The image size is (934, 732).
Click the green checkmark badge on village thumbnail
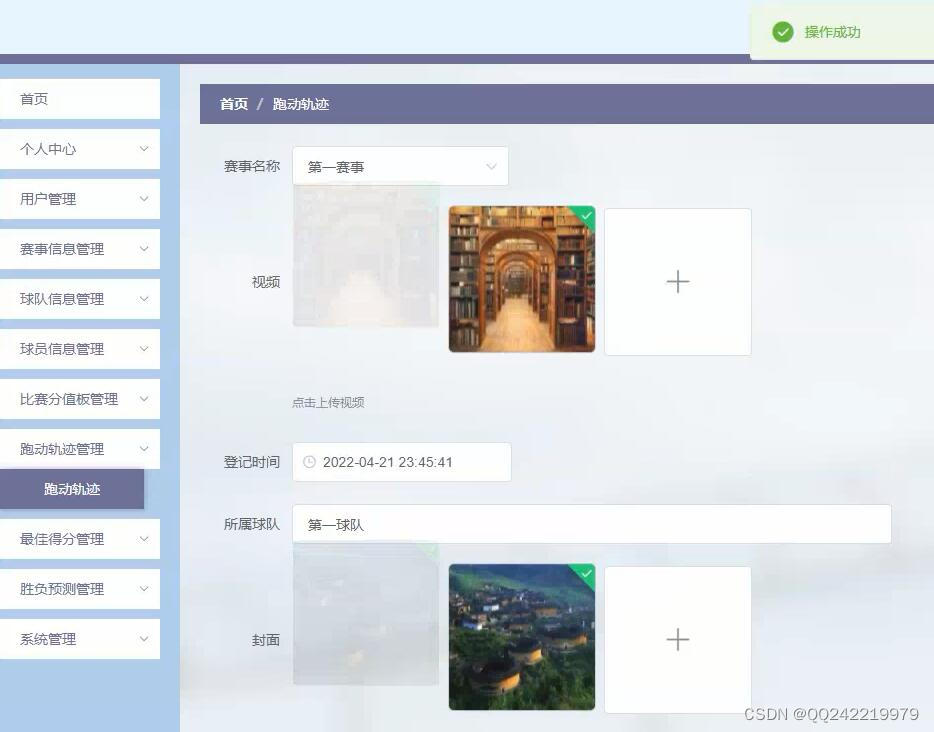586,574
